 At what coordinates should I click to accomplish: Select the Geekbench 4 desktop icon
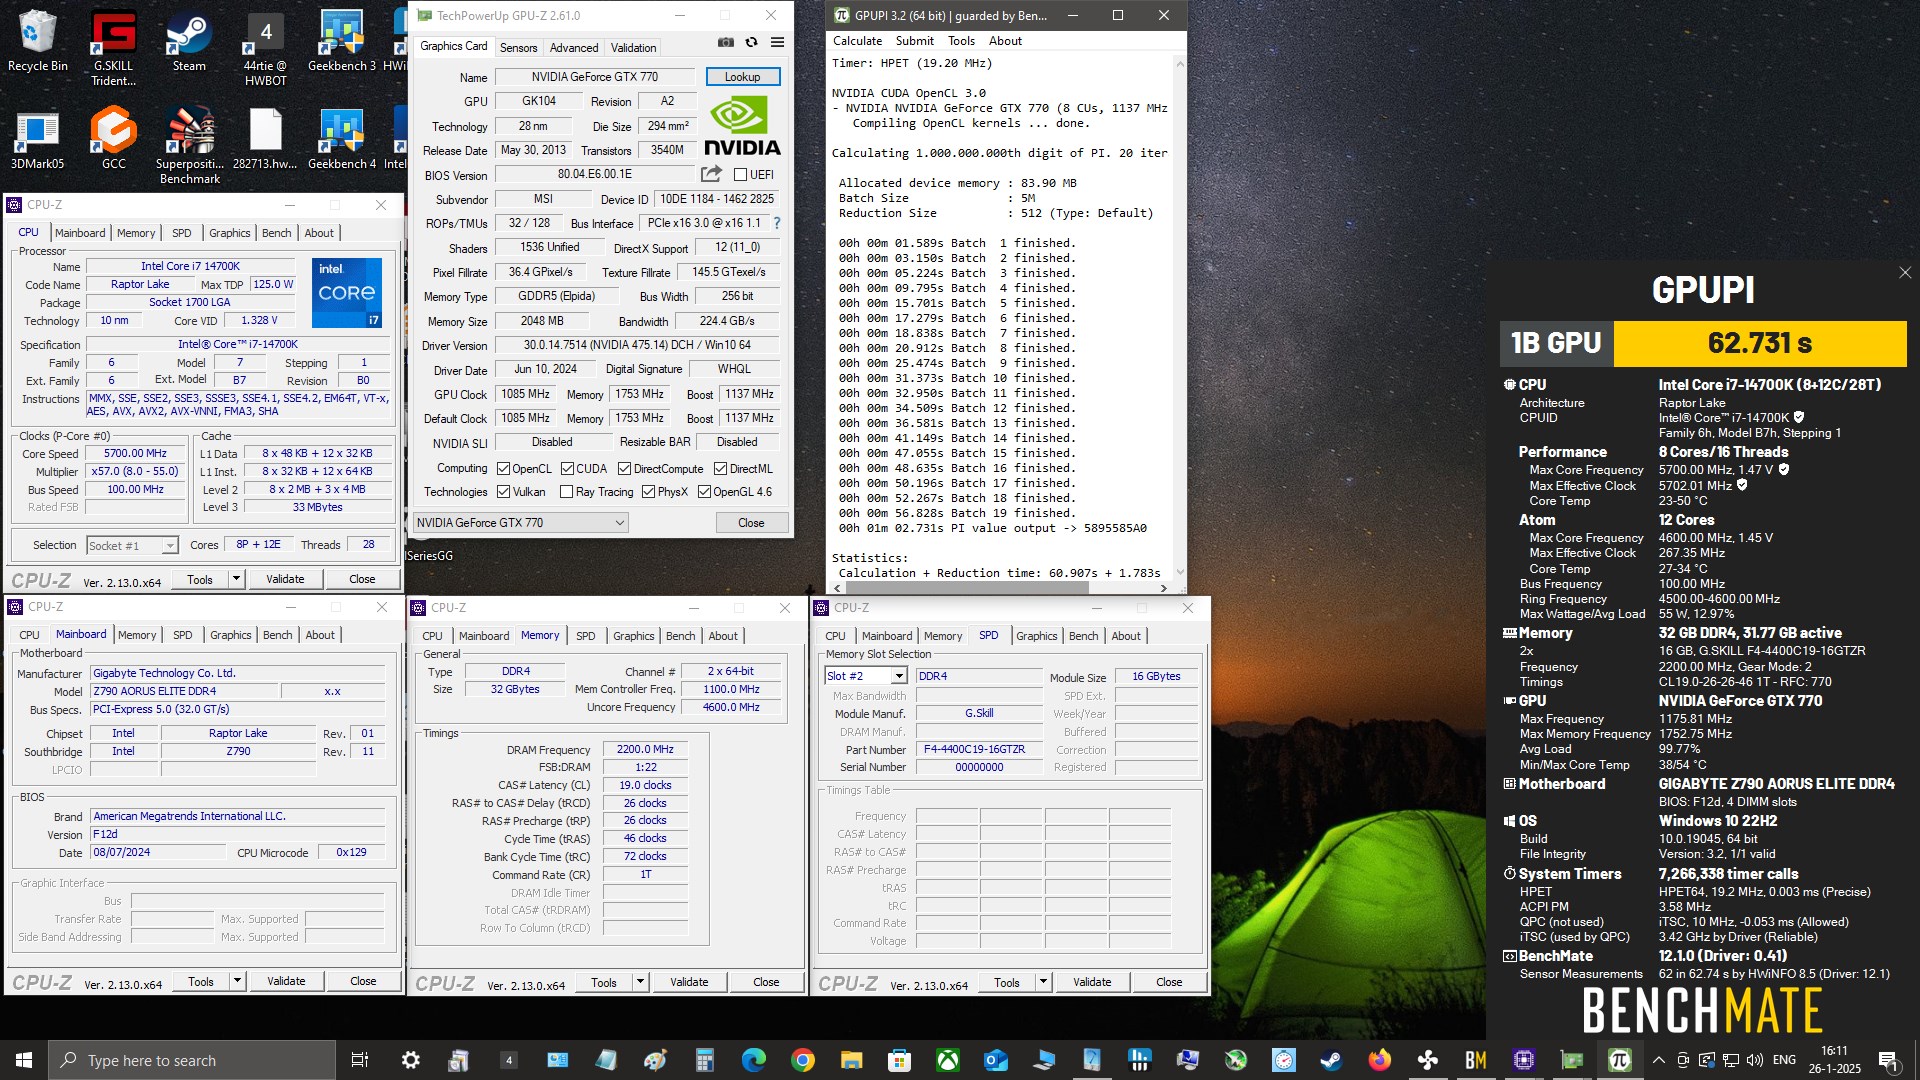click(342, 139)
